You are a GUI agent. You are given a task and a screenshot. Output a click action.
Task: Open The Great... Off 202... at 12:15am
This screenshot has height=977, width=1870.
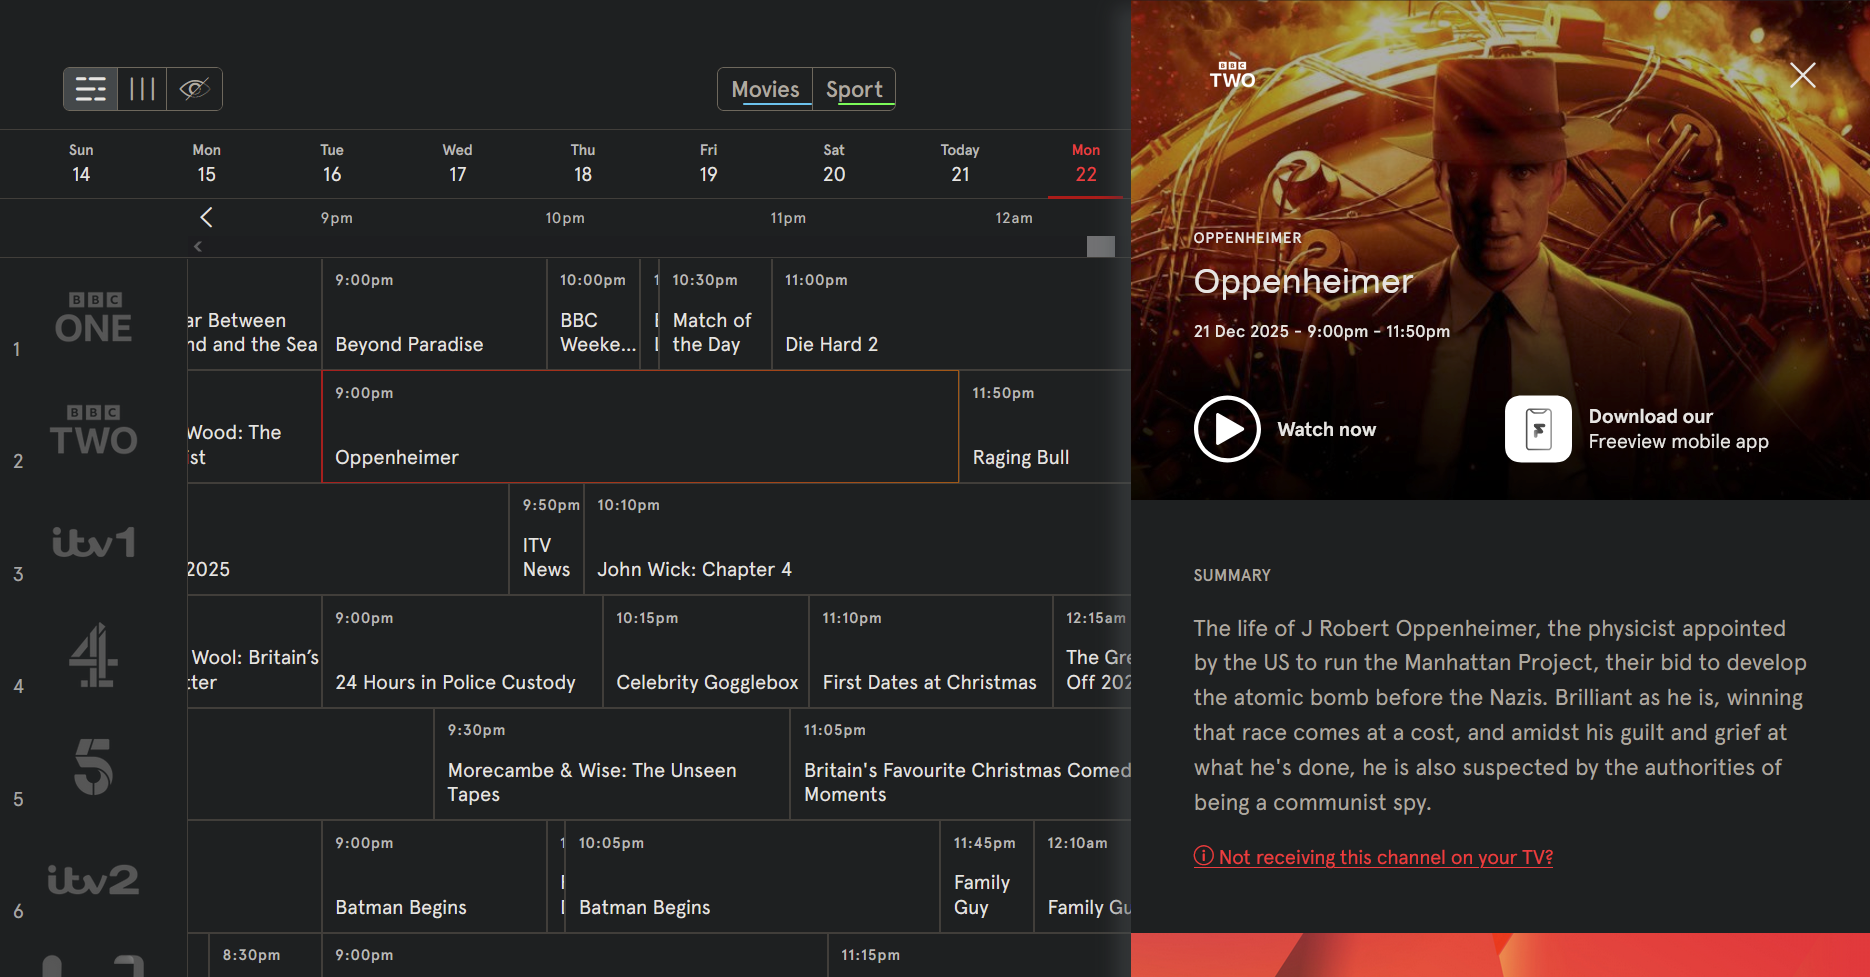(1093, 652)
